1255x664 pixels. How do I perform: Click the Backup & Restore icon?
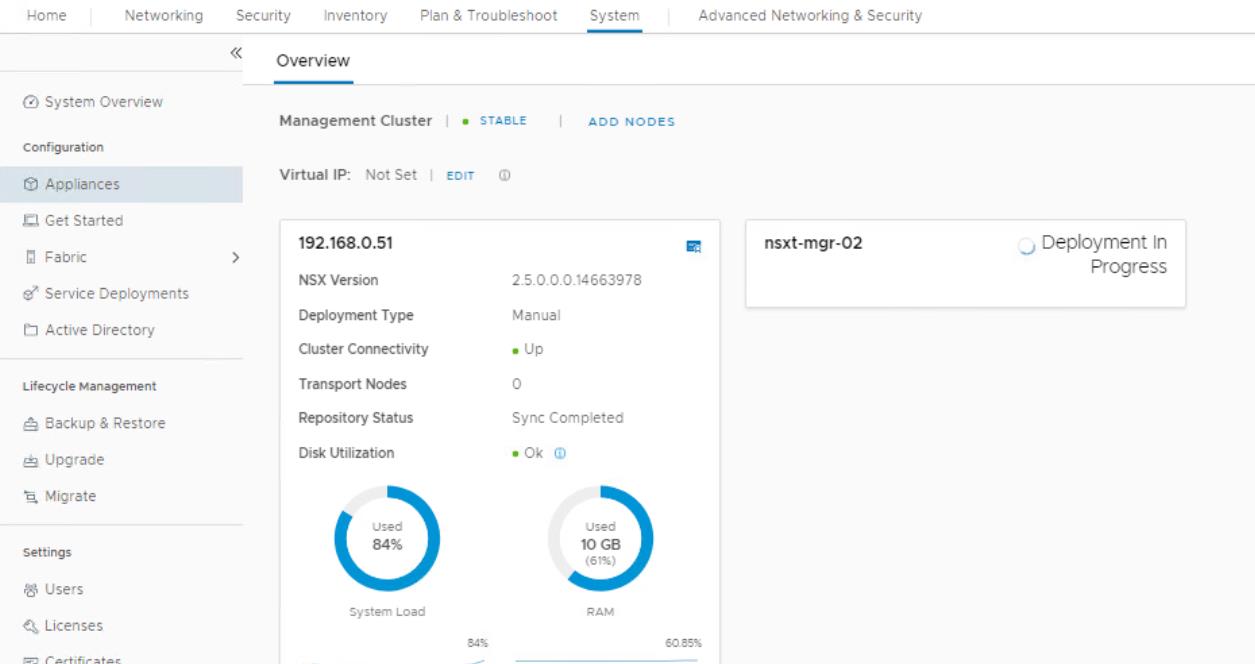pyautogui.click(x=30, y=423)
